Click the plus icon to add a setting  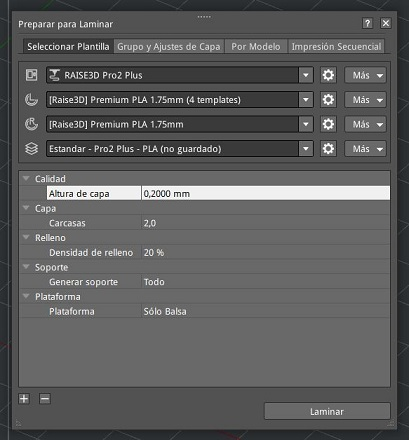24,399
